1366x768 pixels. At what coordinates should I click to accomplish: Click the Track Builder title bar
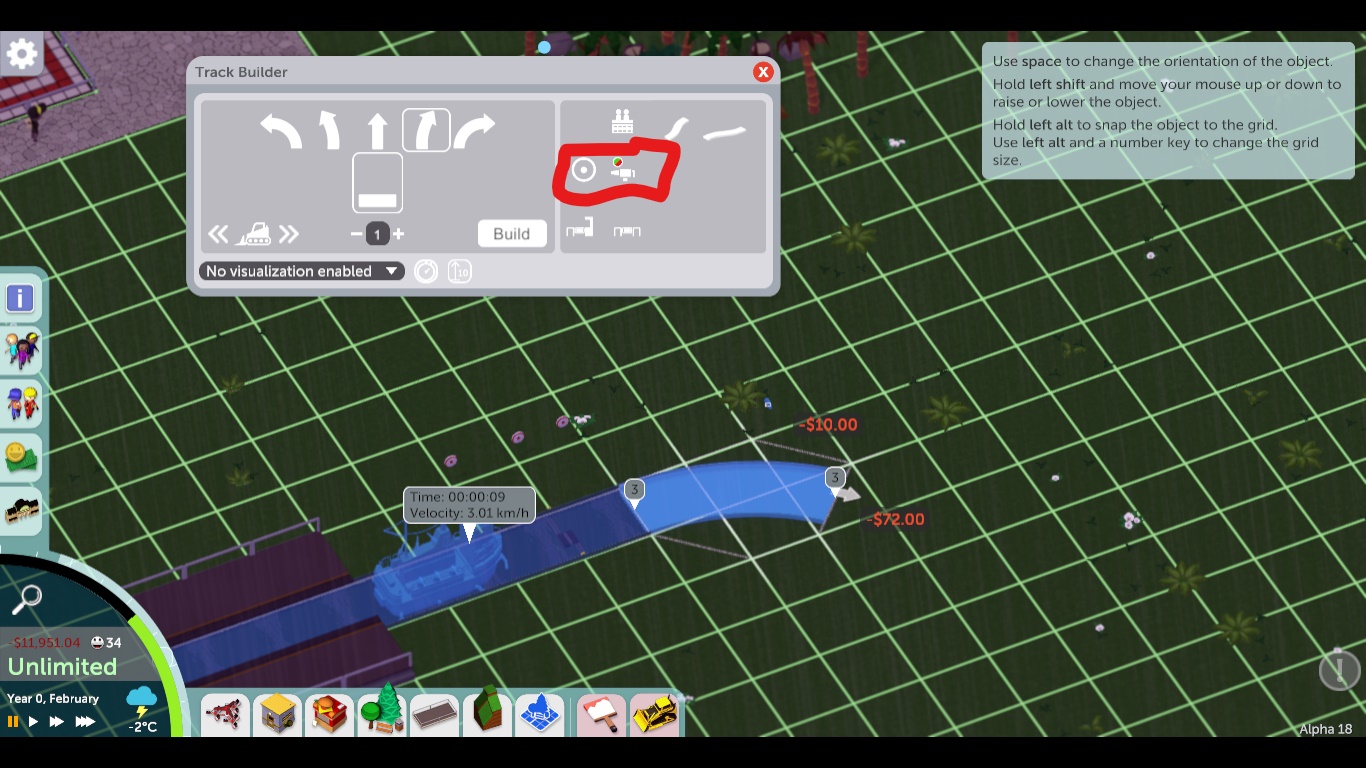[483, 72]
